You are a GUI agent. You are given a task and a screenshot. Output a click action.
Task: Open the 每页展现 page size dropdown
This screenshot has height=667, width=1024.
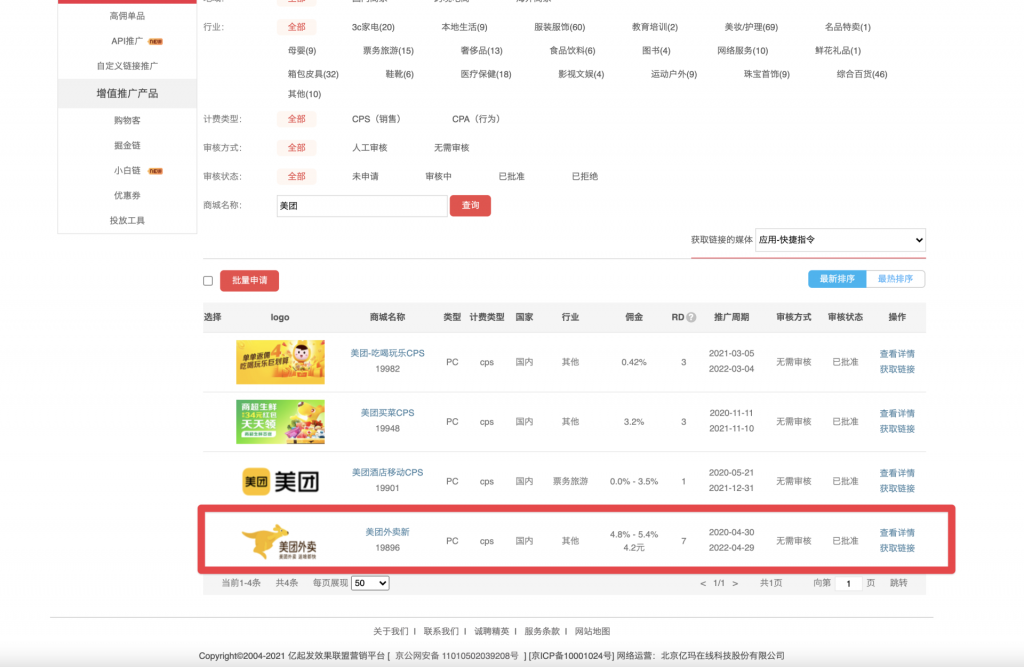370,583
